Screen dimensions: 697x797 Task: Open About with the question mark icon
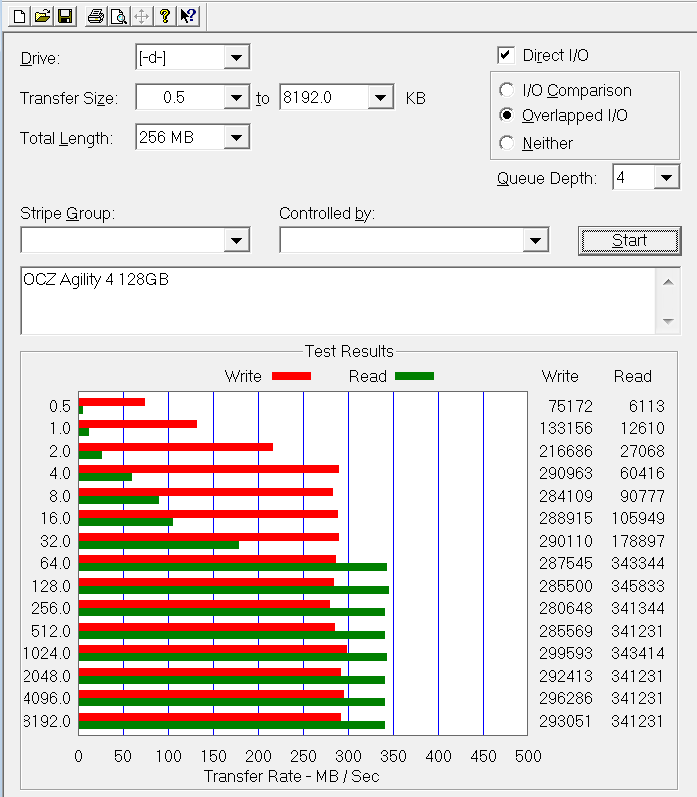[x=164, y=16]
